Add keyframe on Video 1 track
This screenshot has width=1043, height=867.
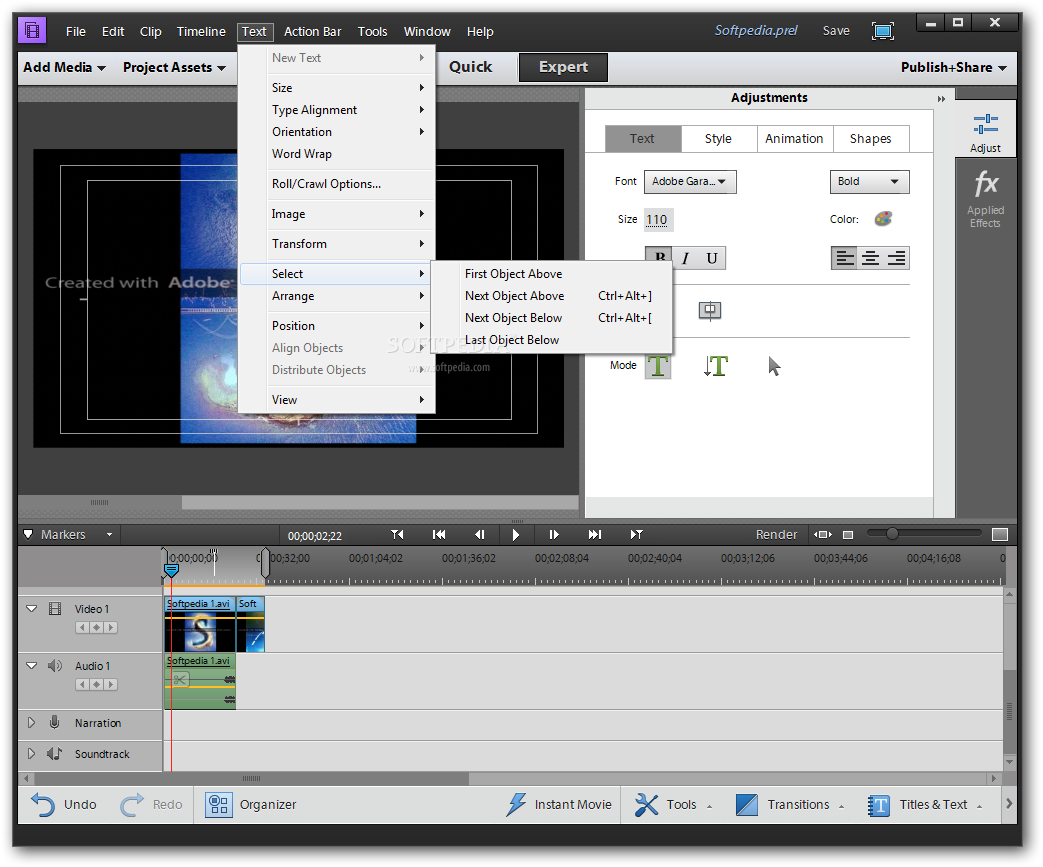[x=96, y=627]
